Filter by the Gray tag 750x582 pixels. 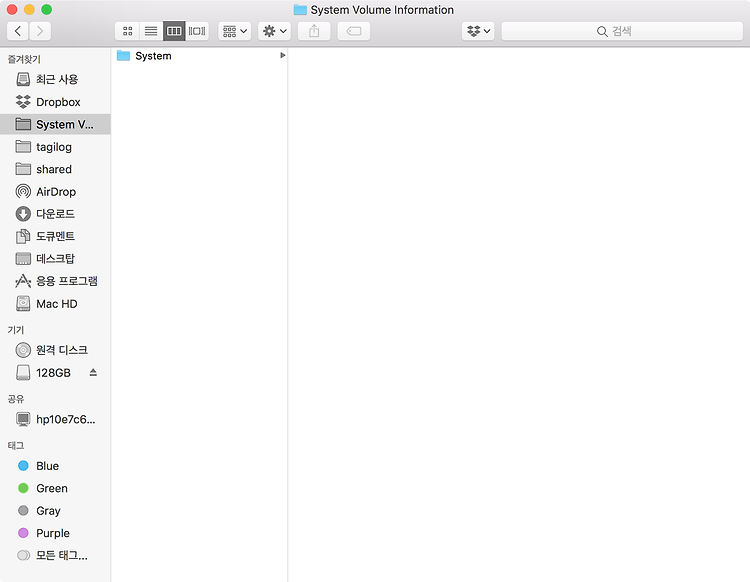pos(55,511)
